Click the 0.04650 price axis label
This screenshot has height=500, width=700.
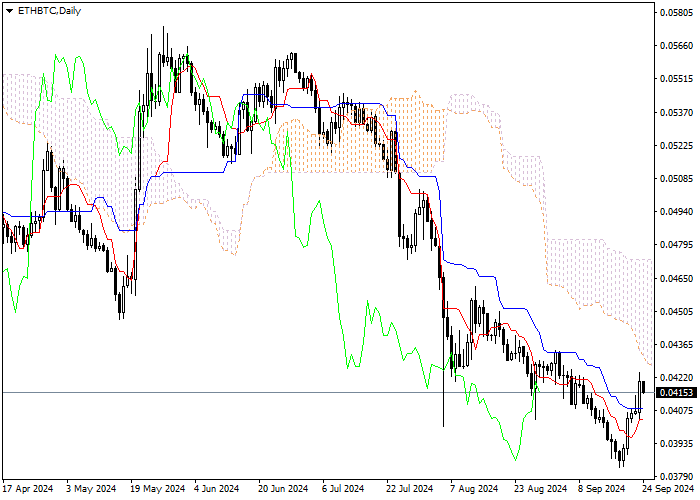[676, 279]
